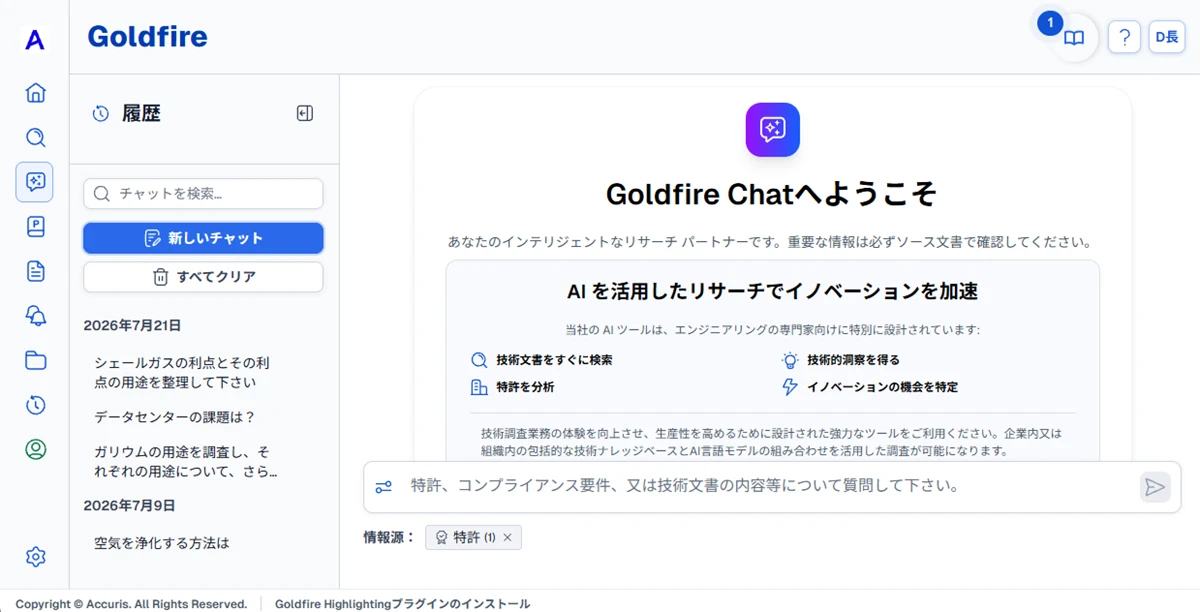This screenshot has height=612, width=1200.
Task: Click the 技術的洞察を得る feature item
Action: [840, 360]
